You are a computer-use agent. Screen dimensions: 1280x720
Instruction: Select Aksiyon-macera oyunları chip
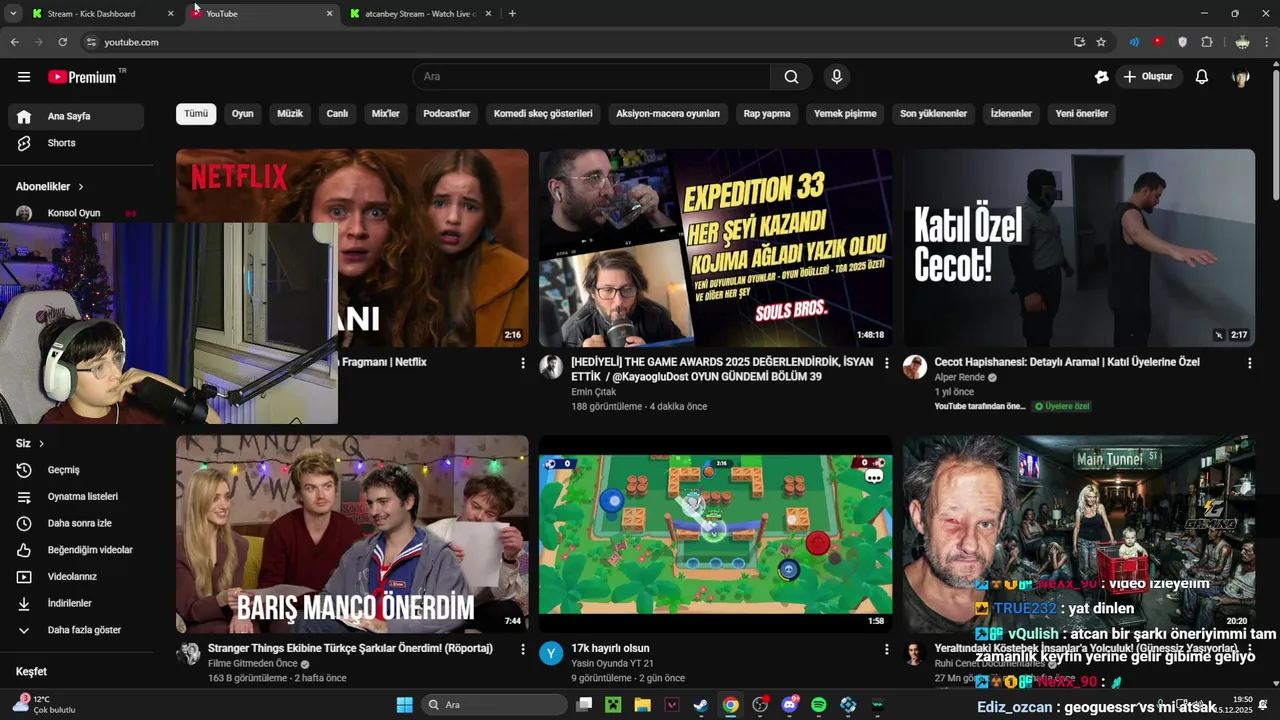click(x=668, y=114)
